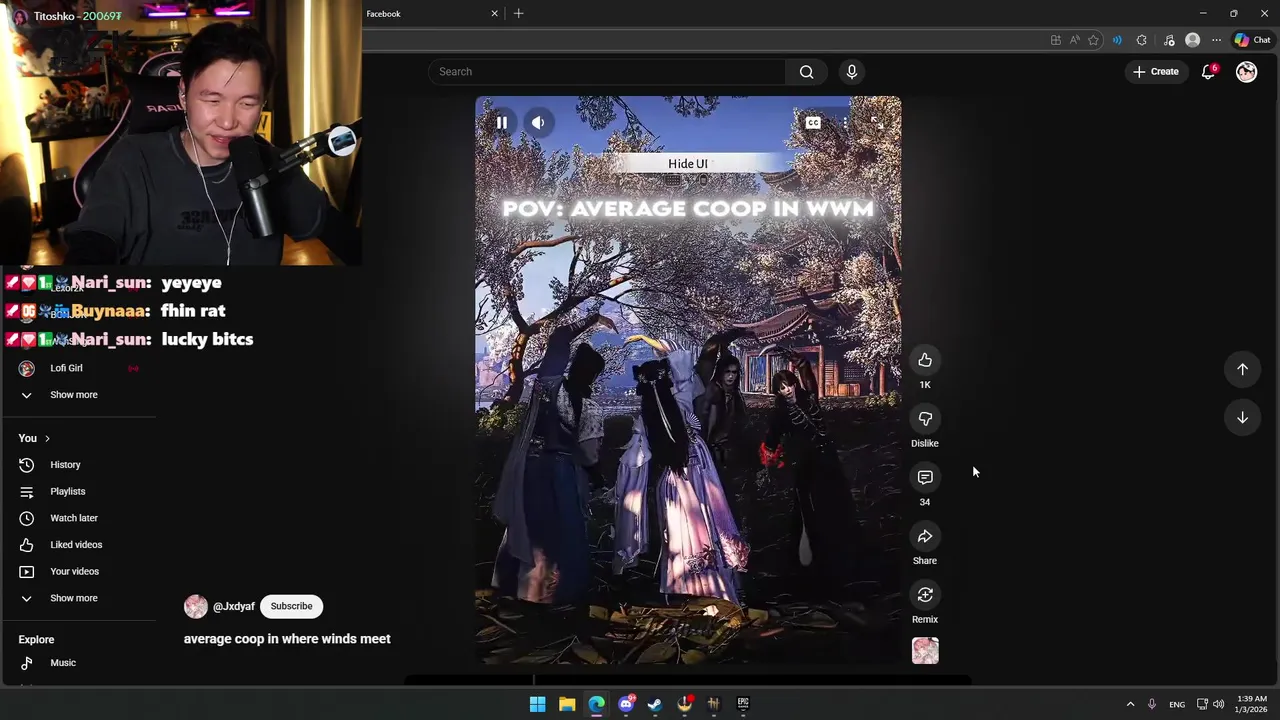Open the apps icon in address bar
Image resolution: width=1280 pixels, height=720 pixels.
pos(1055,40)
